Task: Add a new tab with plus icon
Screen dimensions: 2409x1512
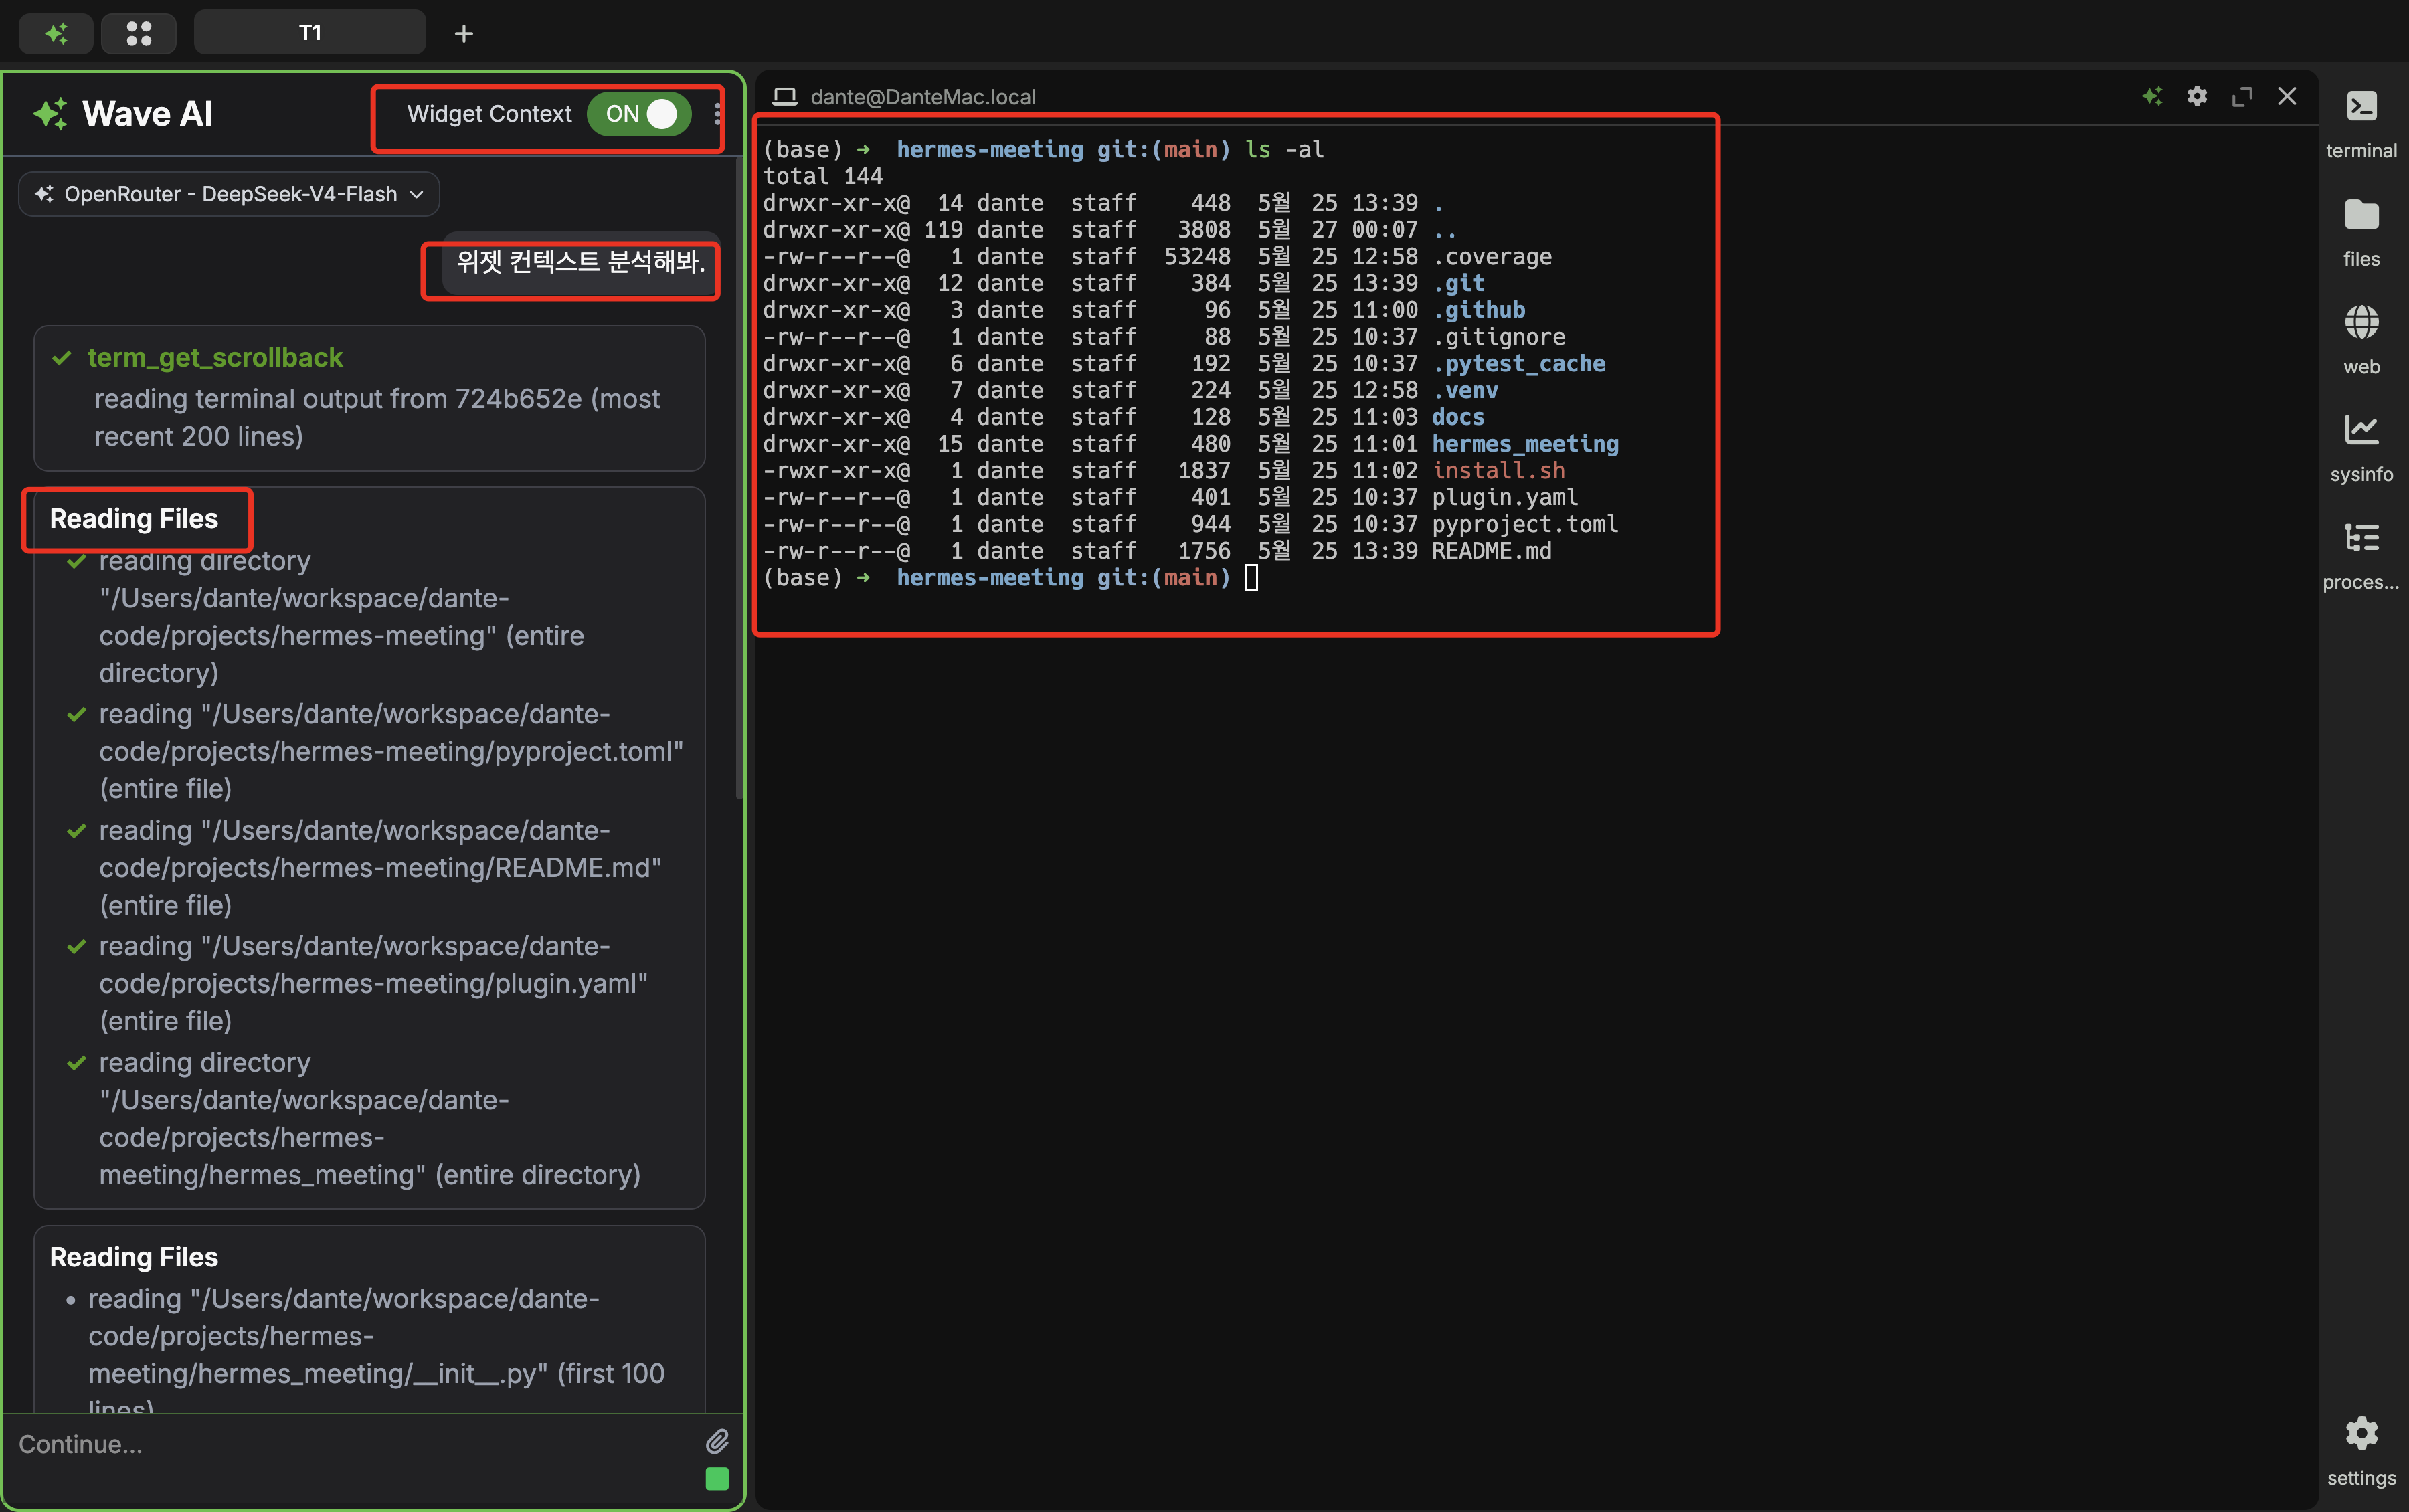Action: tap(464, 34)
